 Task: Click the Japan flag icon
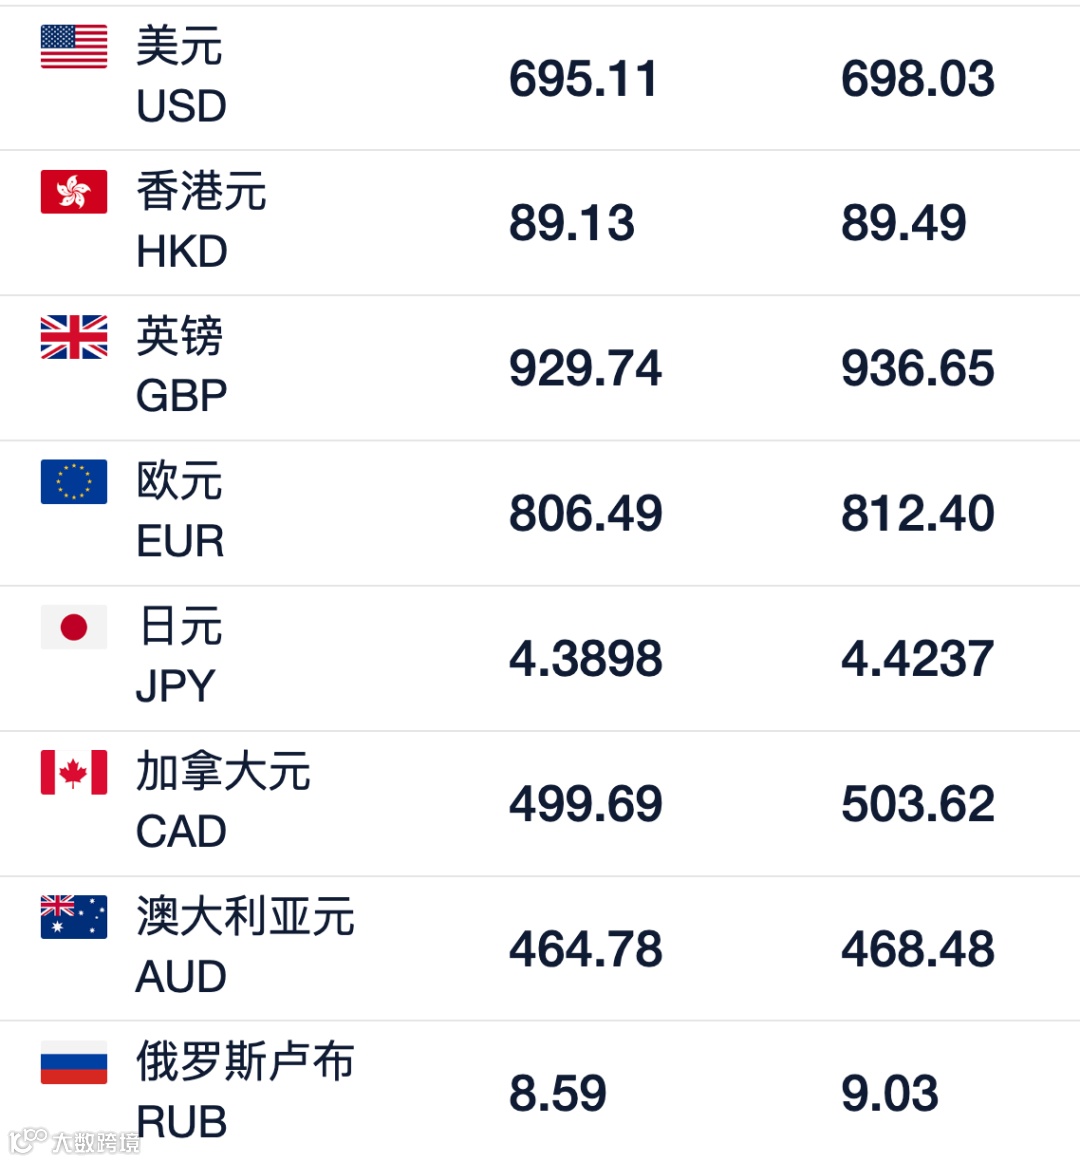pyautogui.click(x=73, y=627)
